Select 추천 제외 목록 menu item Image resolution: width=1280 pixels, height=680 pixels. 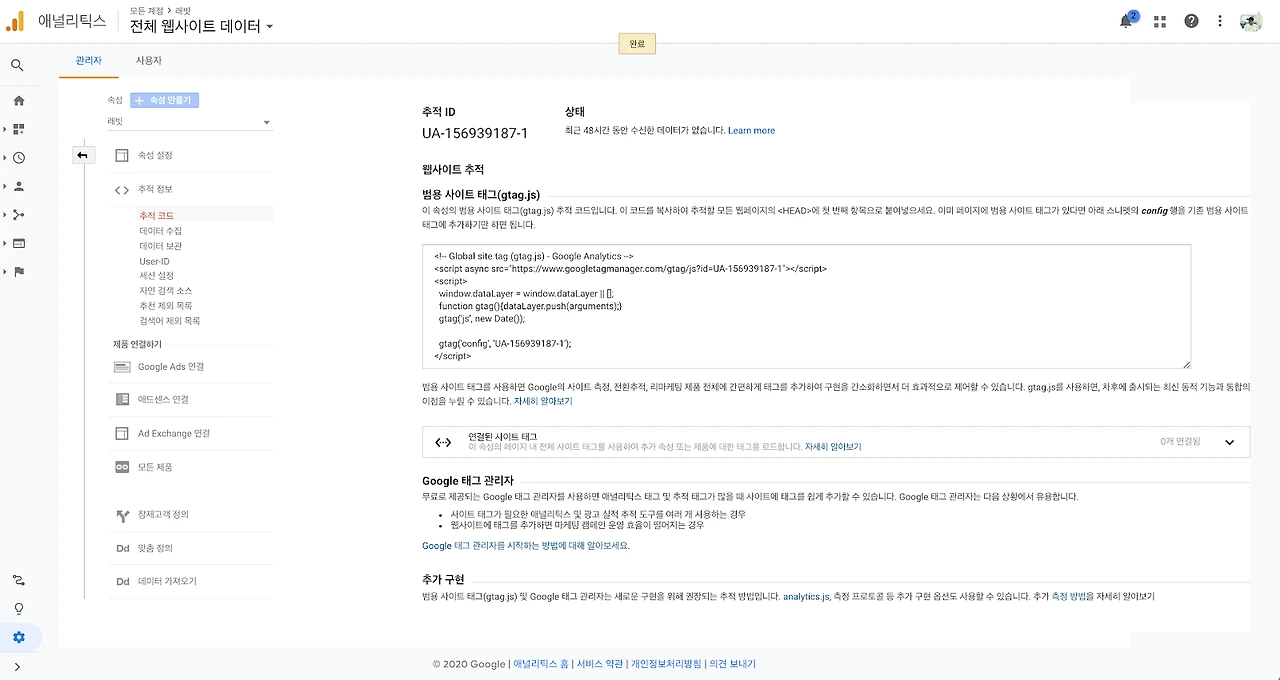[x=165, y=306]
